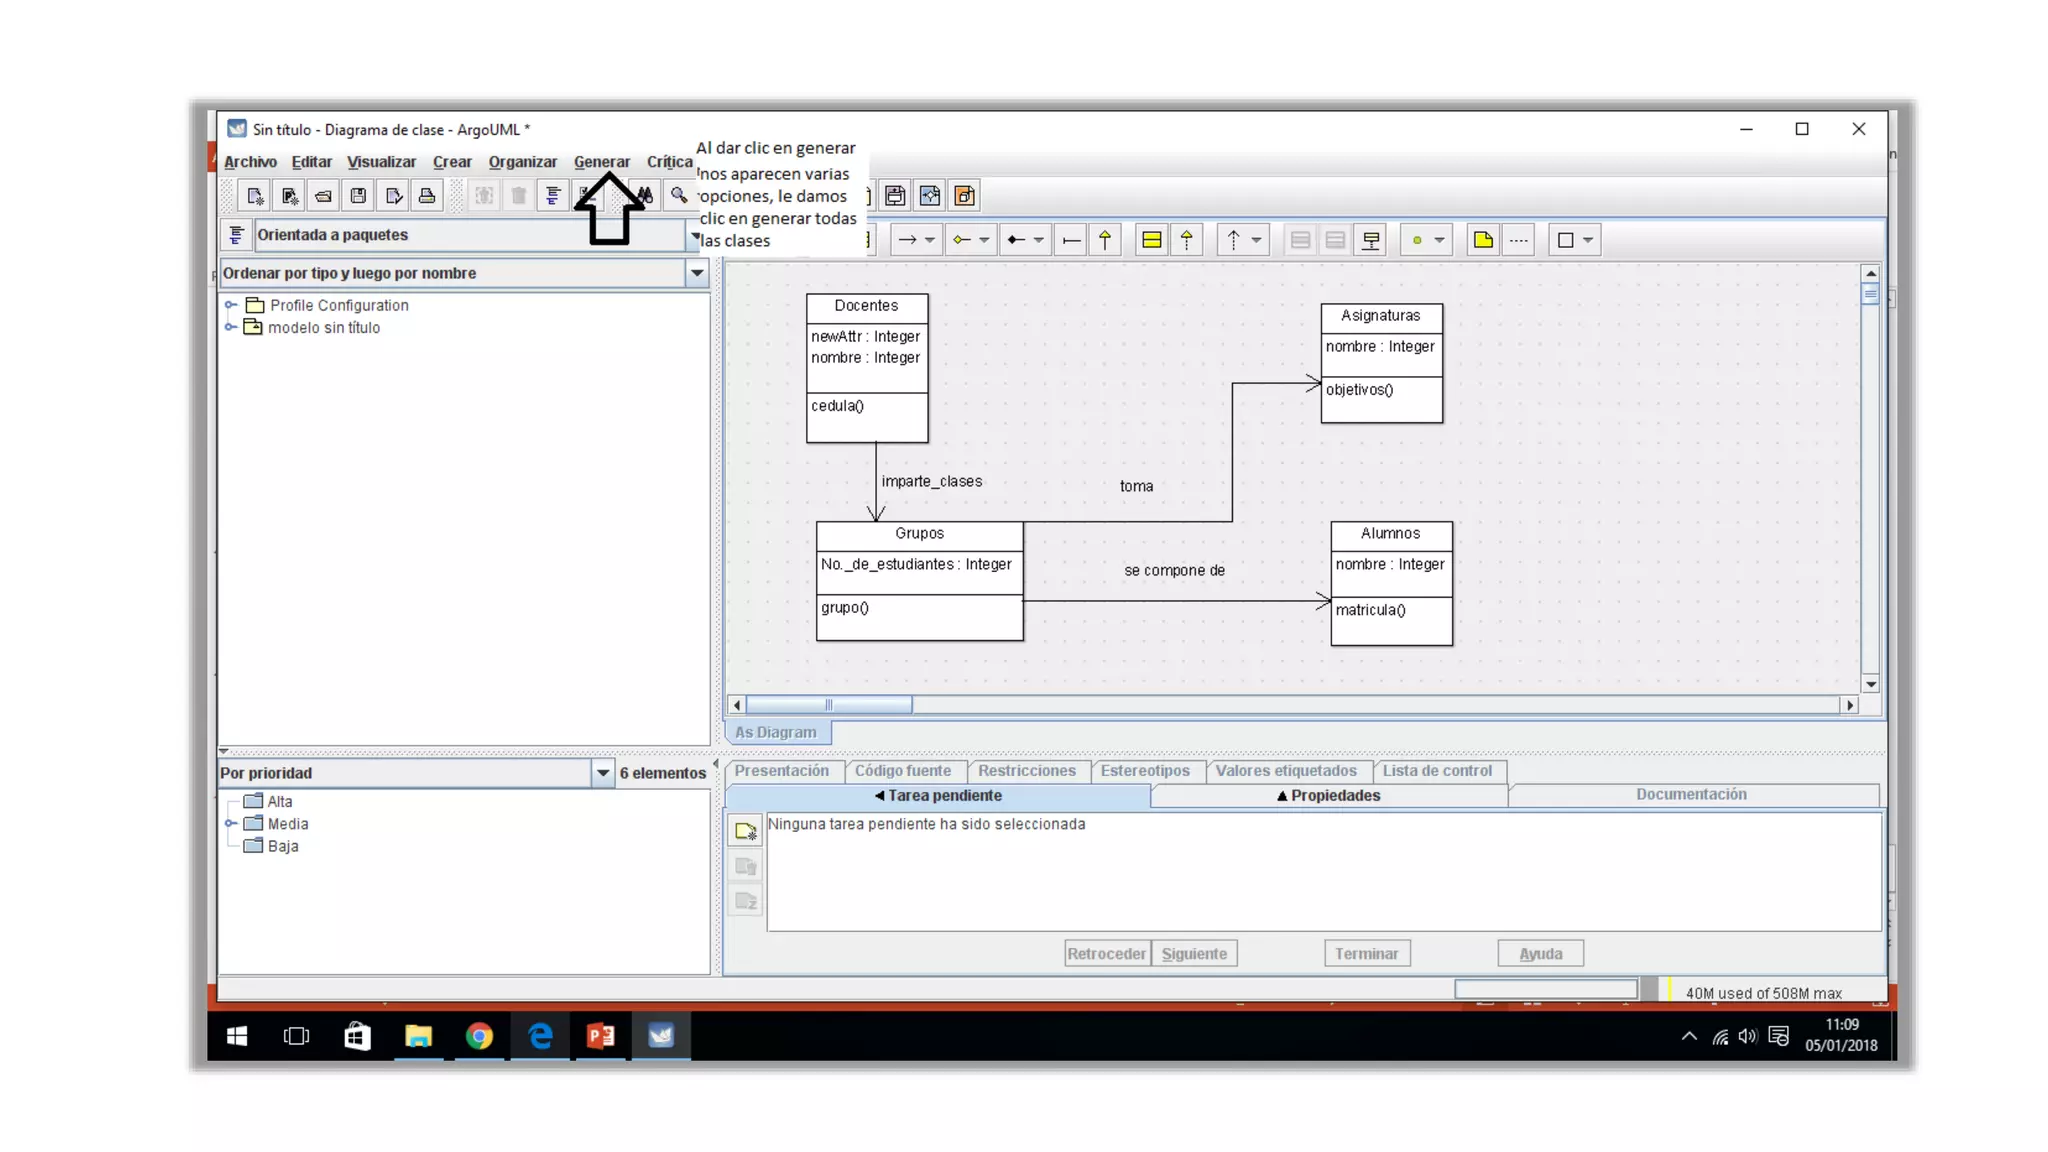Select the Generalization arrow tool
Image resolution: width=2048 pixels, height=1152 pixels.
1105,240
